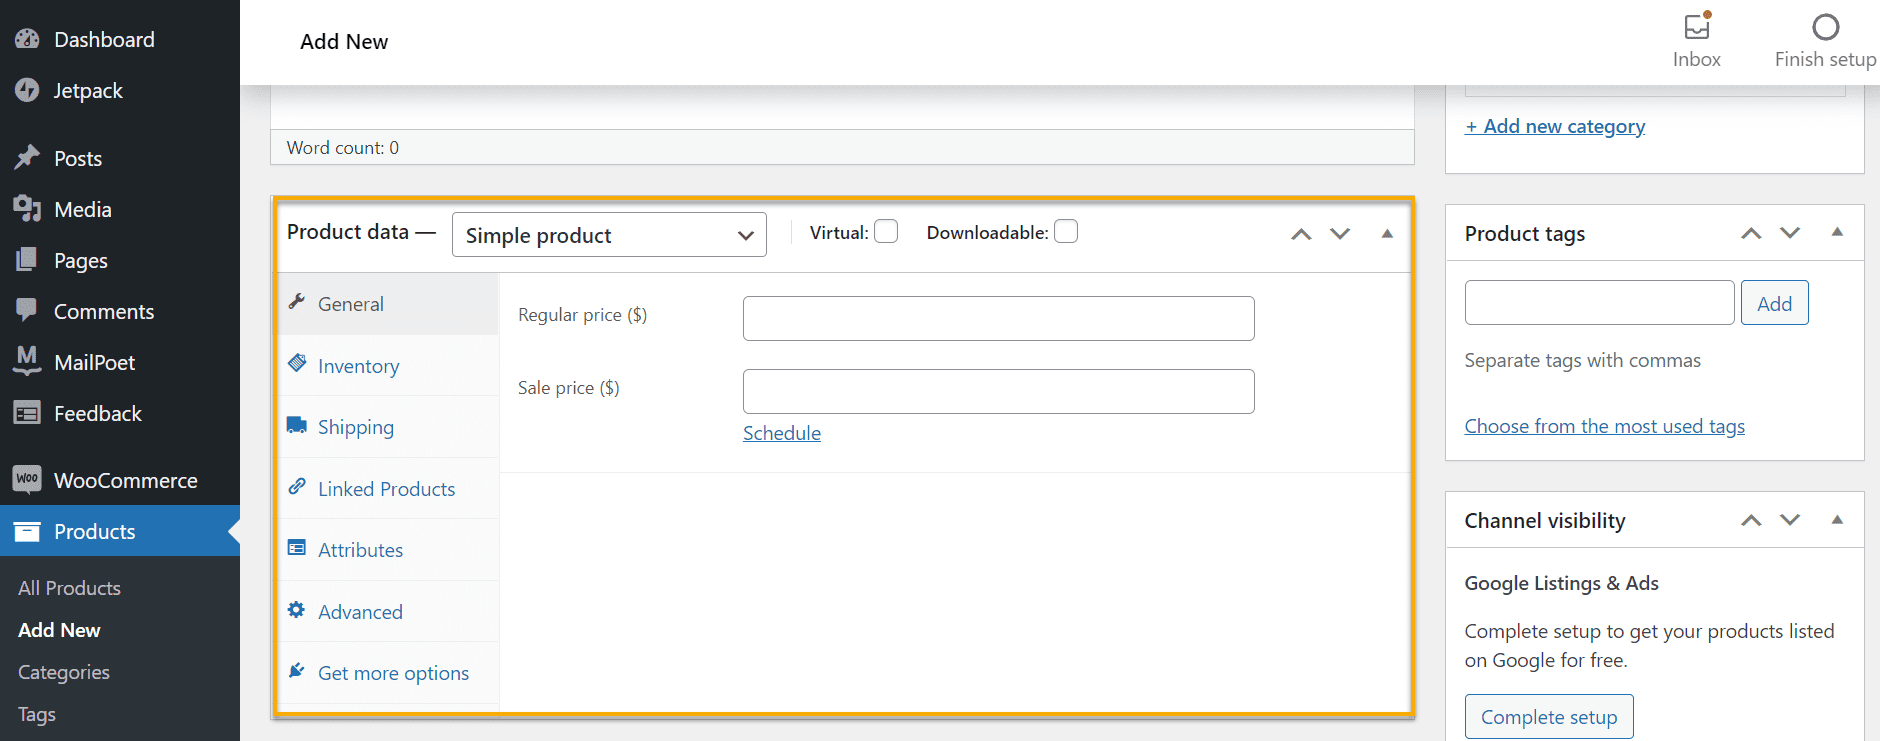
Task: Select the General tab
Action: [388, 304]
